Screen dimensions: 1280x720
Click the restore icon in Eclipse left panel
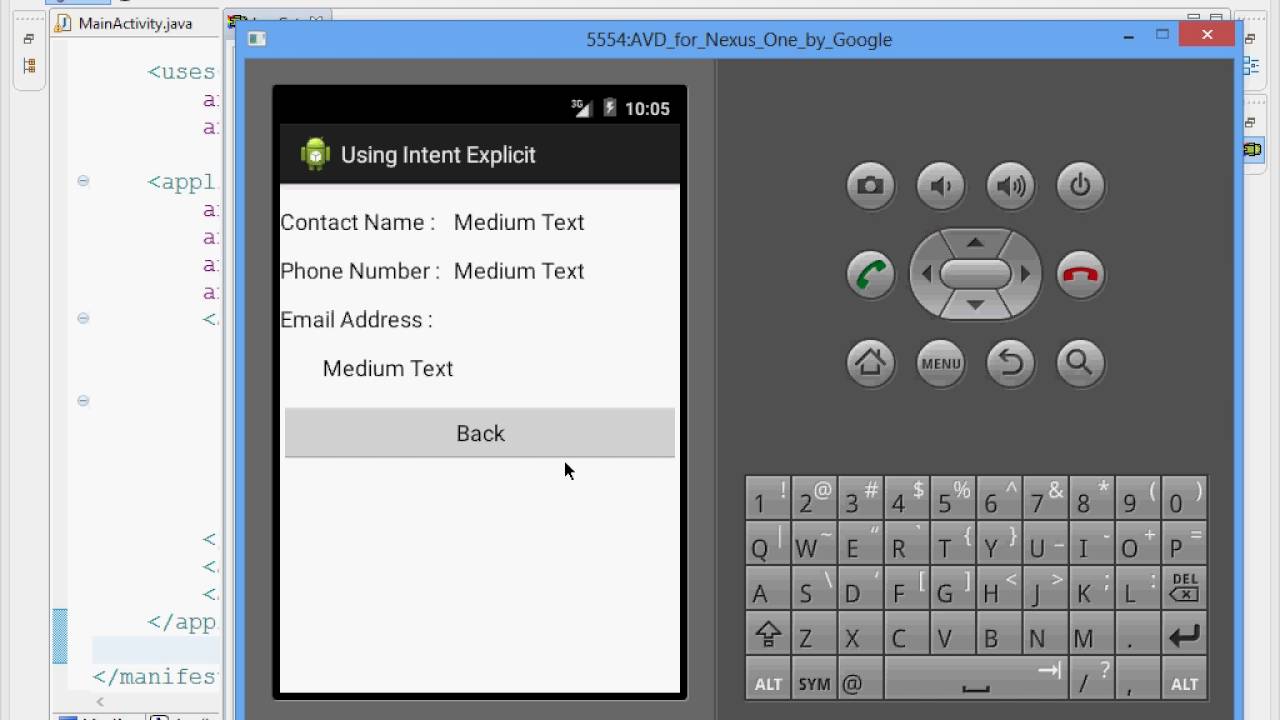coord(28,39)
